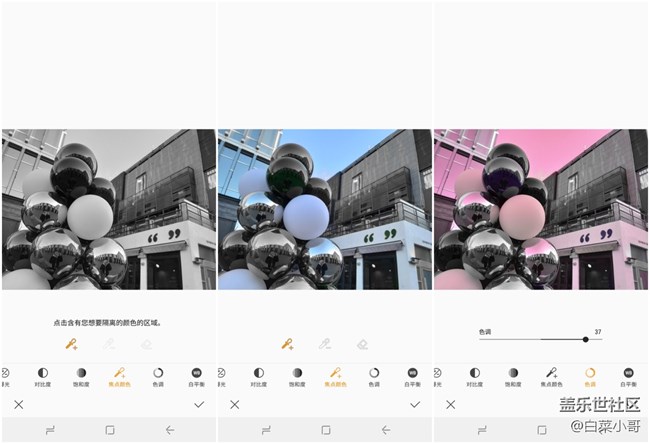Image resolution: width=650 pixels, height=444 pixels.
Task: Select the remove-color eyedropper in the middle screen
Action: click(x=324, y=344)
